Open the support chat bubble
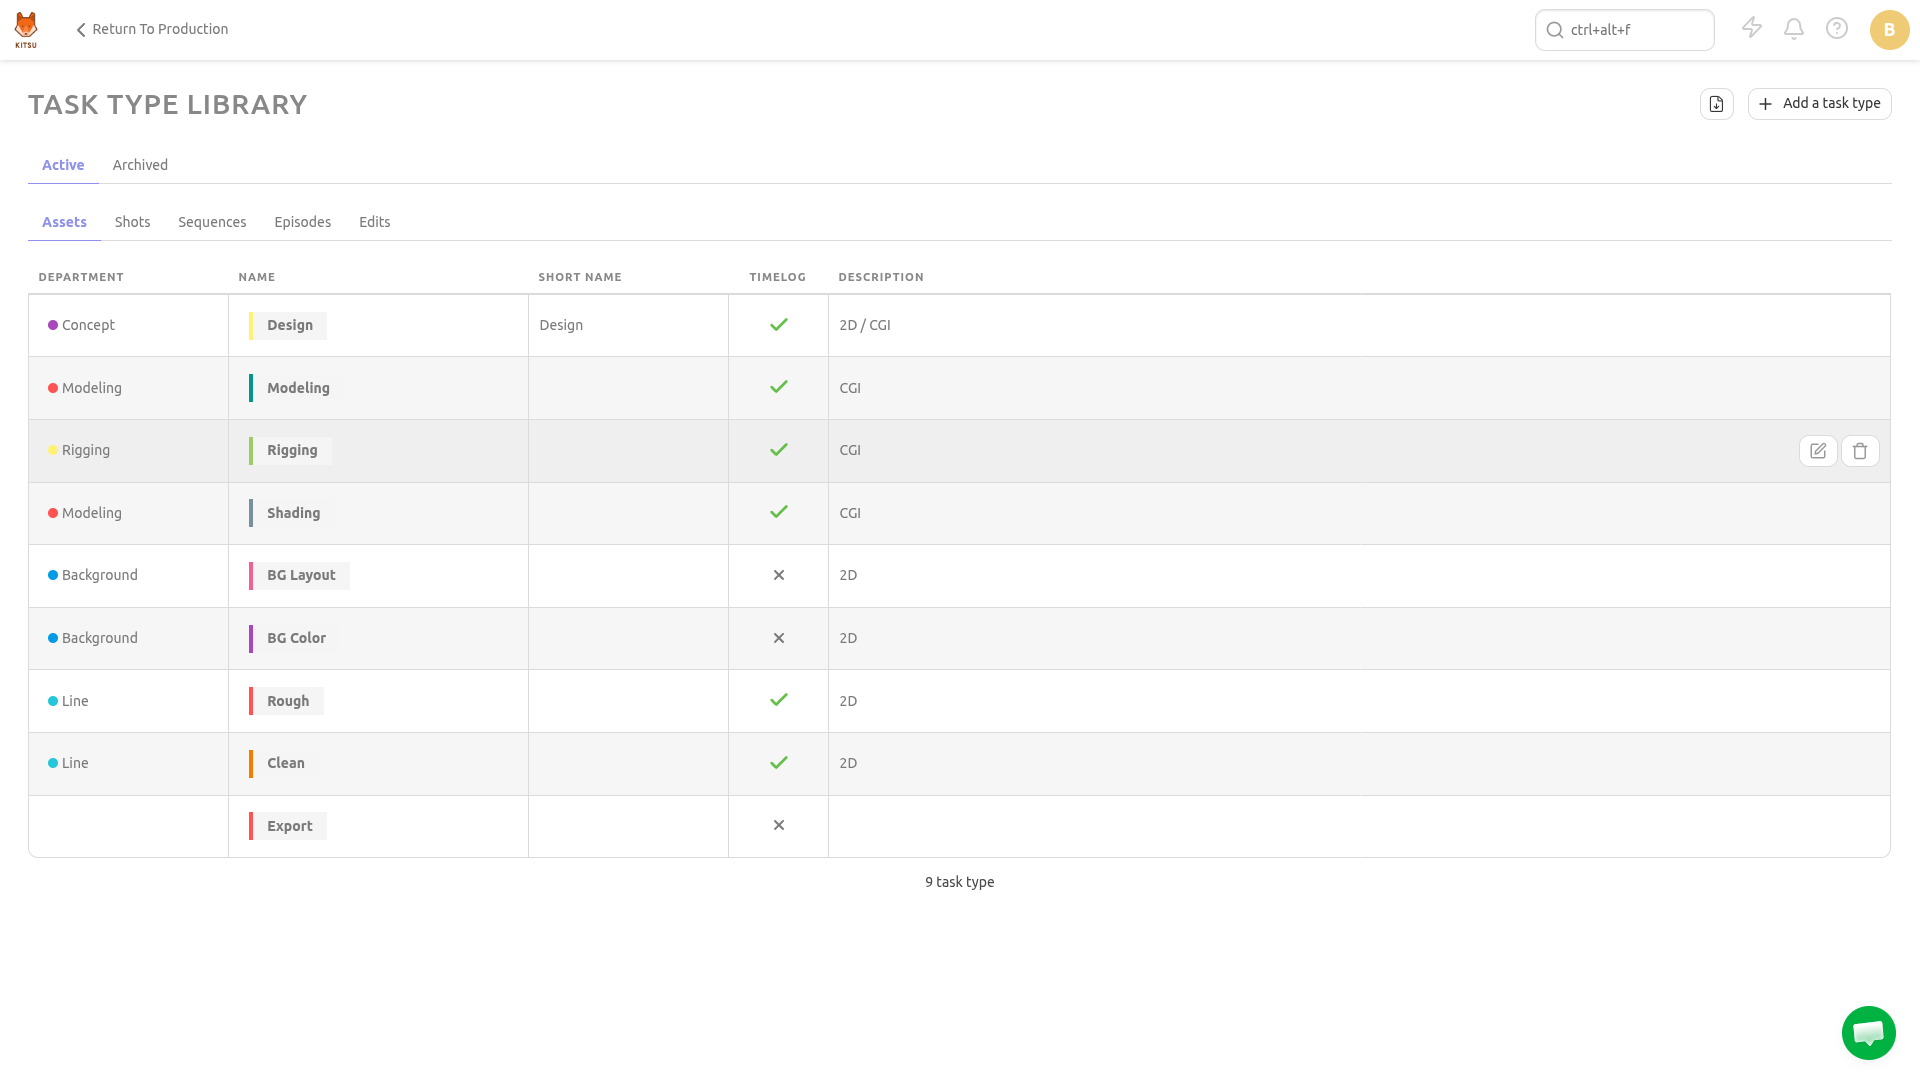Viewport: 1920px width, 1080px height. 1869,1033
